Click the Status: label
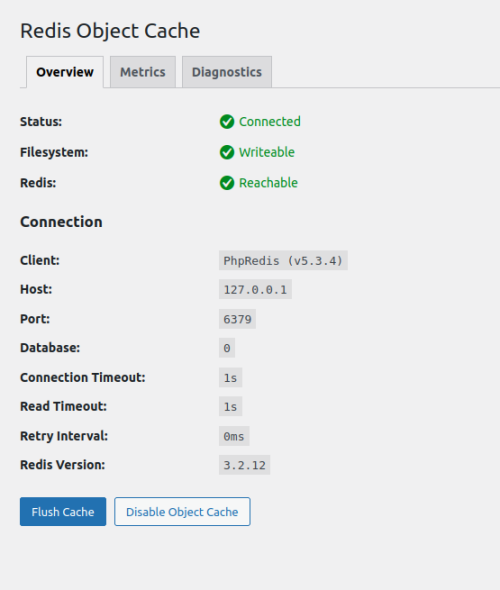Image resolution: width=500 pixels, height=590 pixels. click(x=41, y=122)
